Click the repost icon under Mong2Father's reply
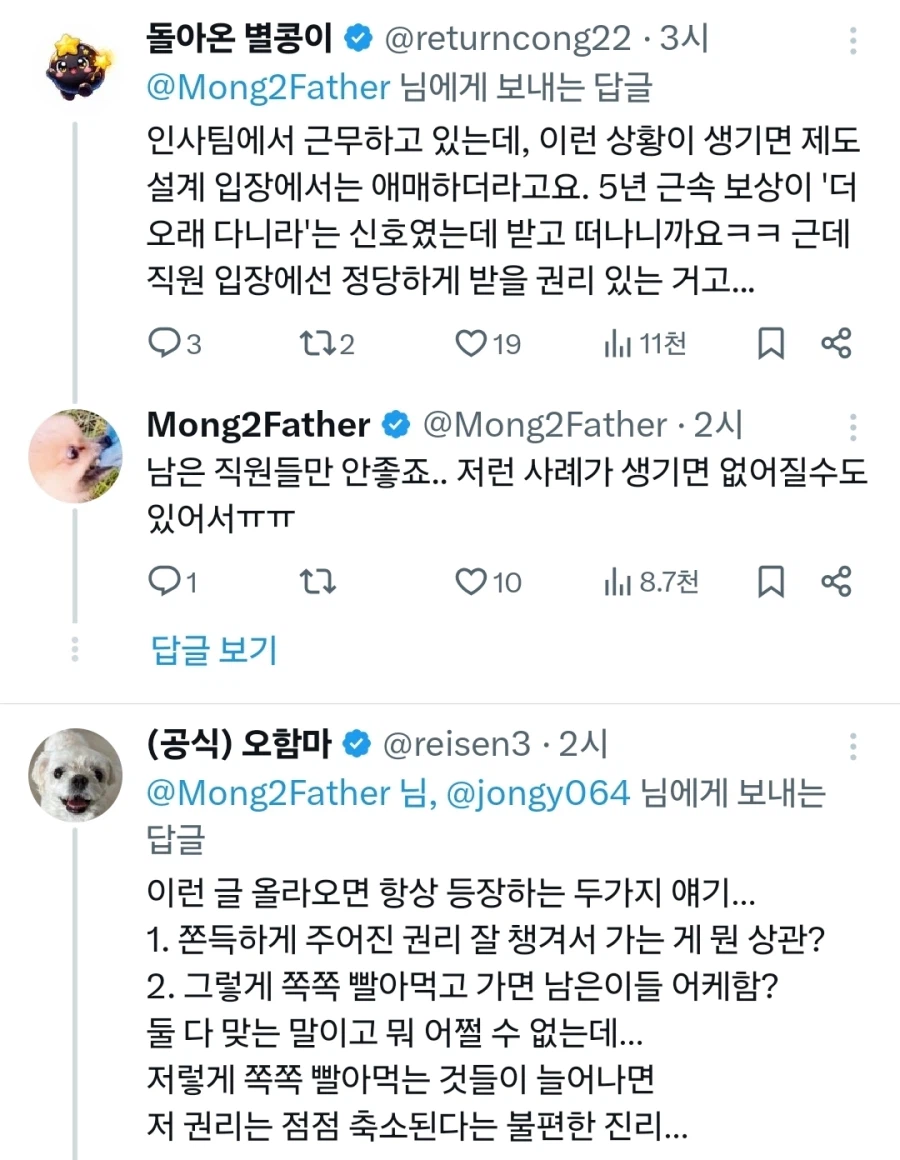Image resolution: width=900 pixels, height=1160 pixels. tap(316, 580)
